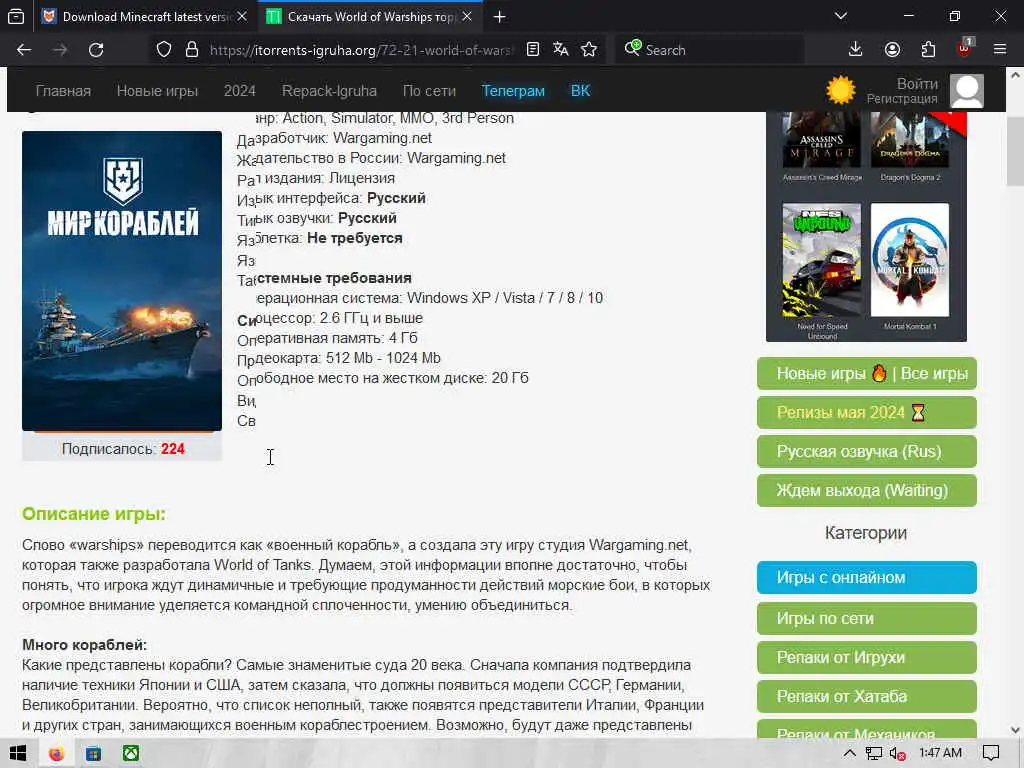
Task: Open the Игры по сети category
Action: (867, 618)
